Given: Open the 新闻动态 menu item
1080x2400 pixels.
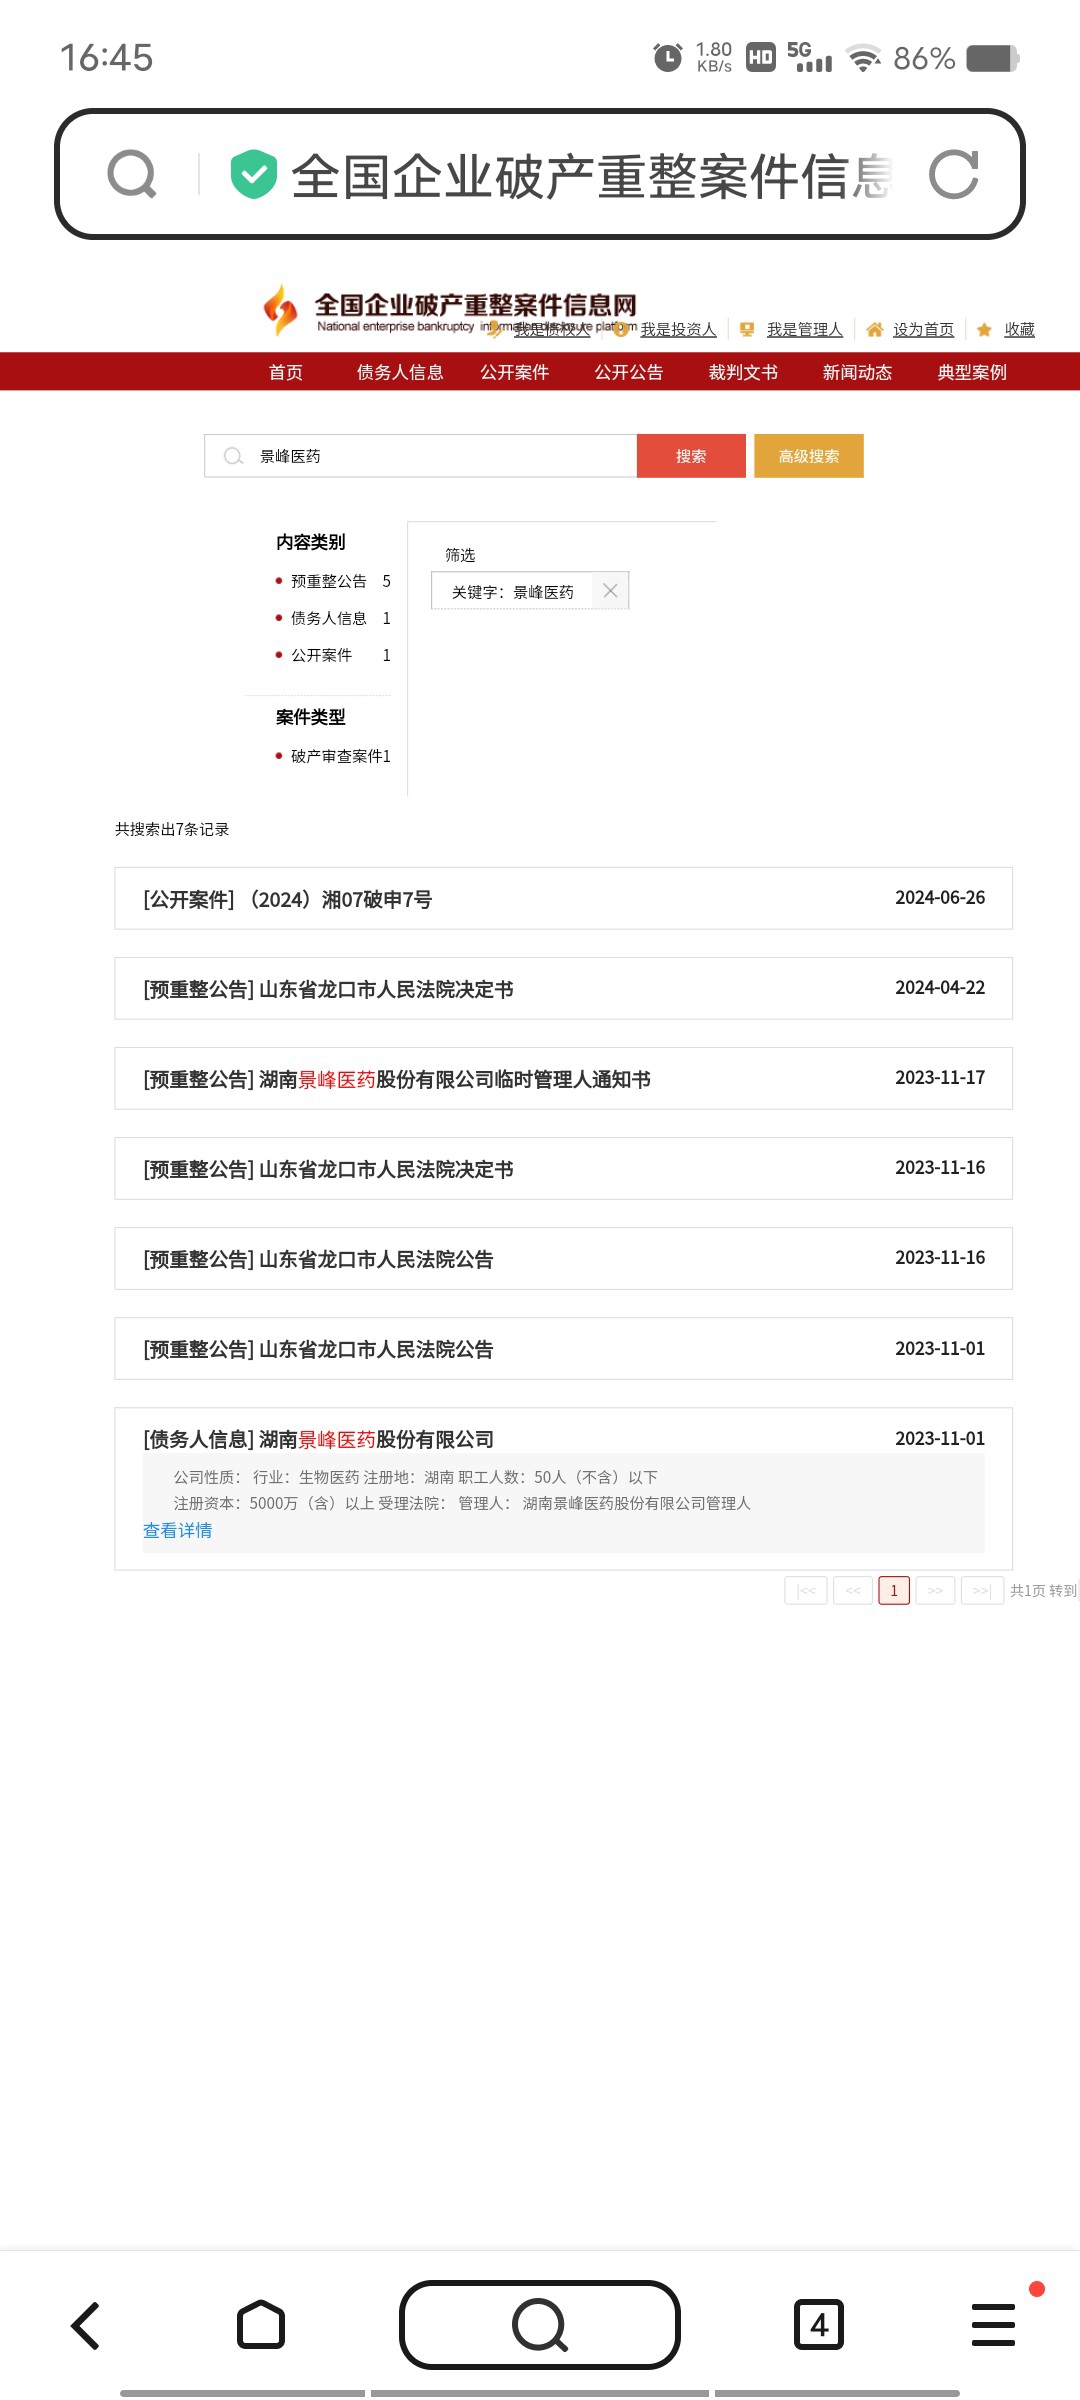Looking at the screenshot, I should (x=858, y=372).
